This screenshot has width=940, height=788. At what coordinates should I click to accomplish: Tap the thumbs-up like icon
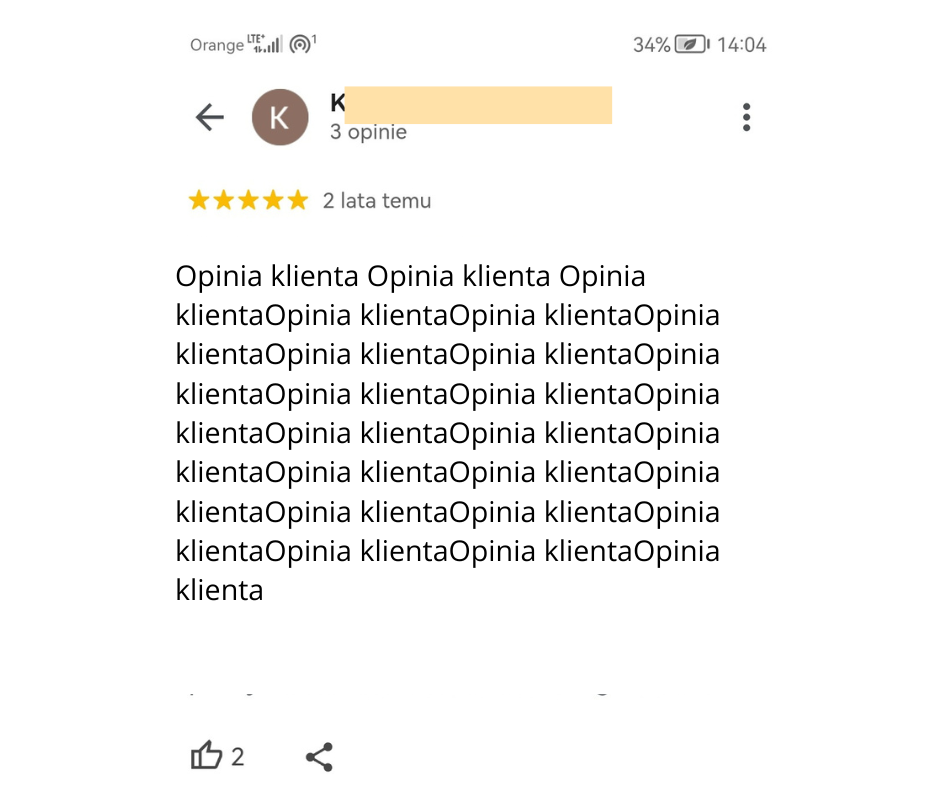pyautogui.click(x=206, y=756)
